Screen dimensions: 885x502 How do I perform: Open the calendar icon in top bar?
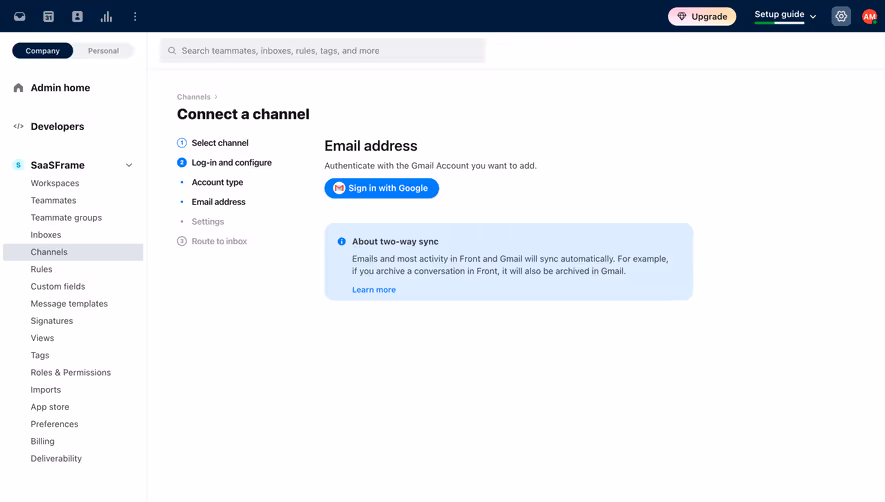click(49, 17)
